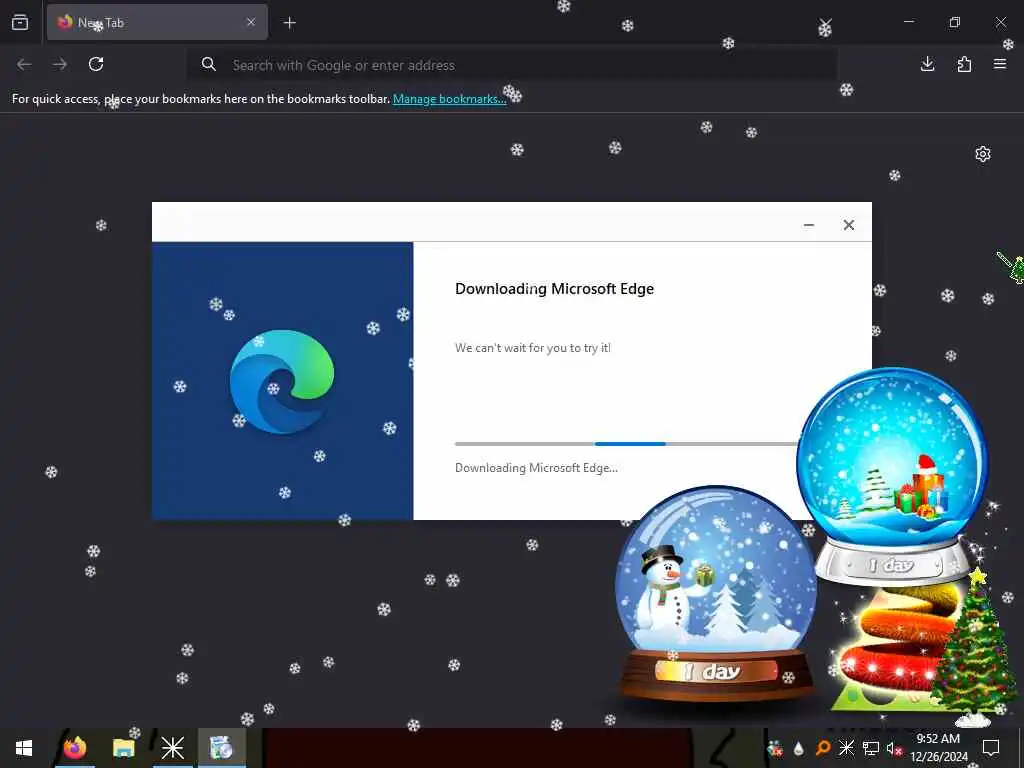1024x768 pixels.
Task: Minimize the Edge installer dialog
Action: [808, 225]
